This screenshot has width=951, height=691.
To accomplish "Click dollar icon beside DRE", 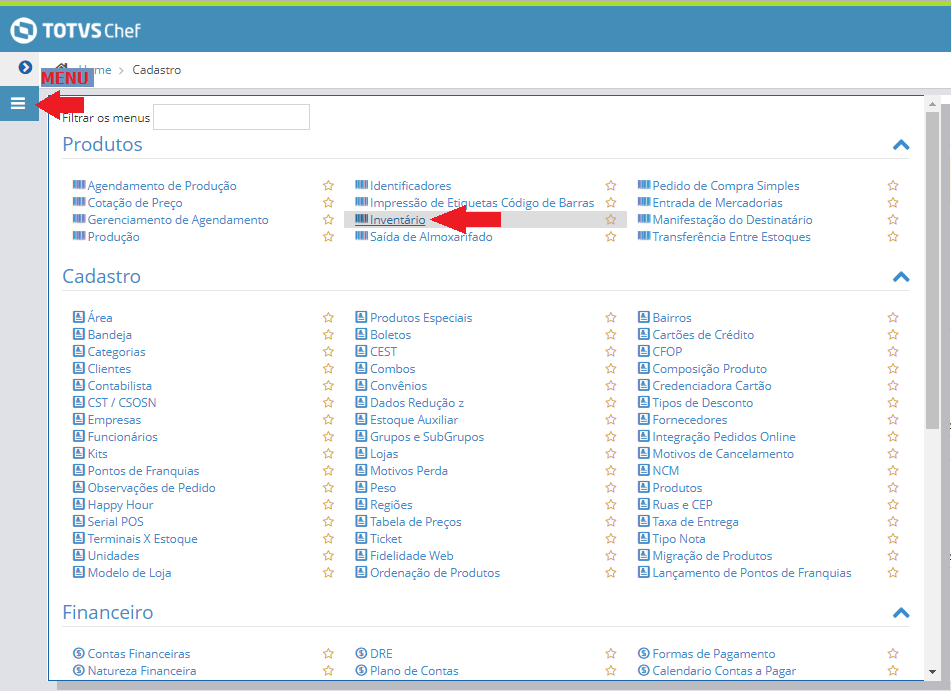I will point(361,653).
